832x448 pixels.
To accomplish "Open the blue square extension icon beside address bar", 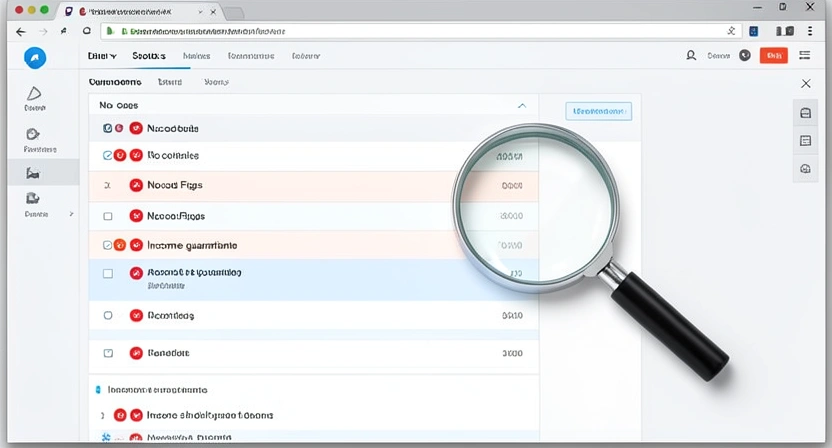I will click(753, 31).
